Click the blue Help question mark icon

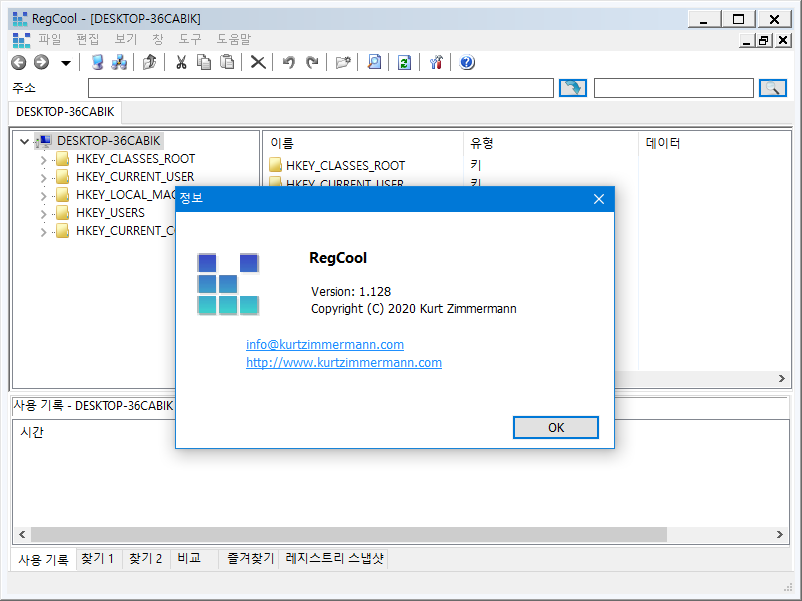point(467,62)
